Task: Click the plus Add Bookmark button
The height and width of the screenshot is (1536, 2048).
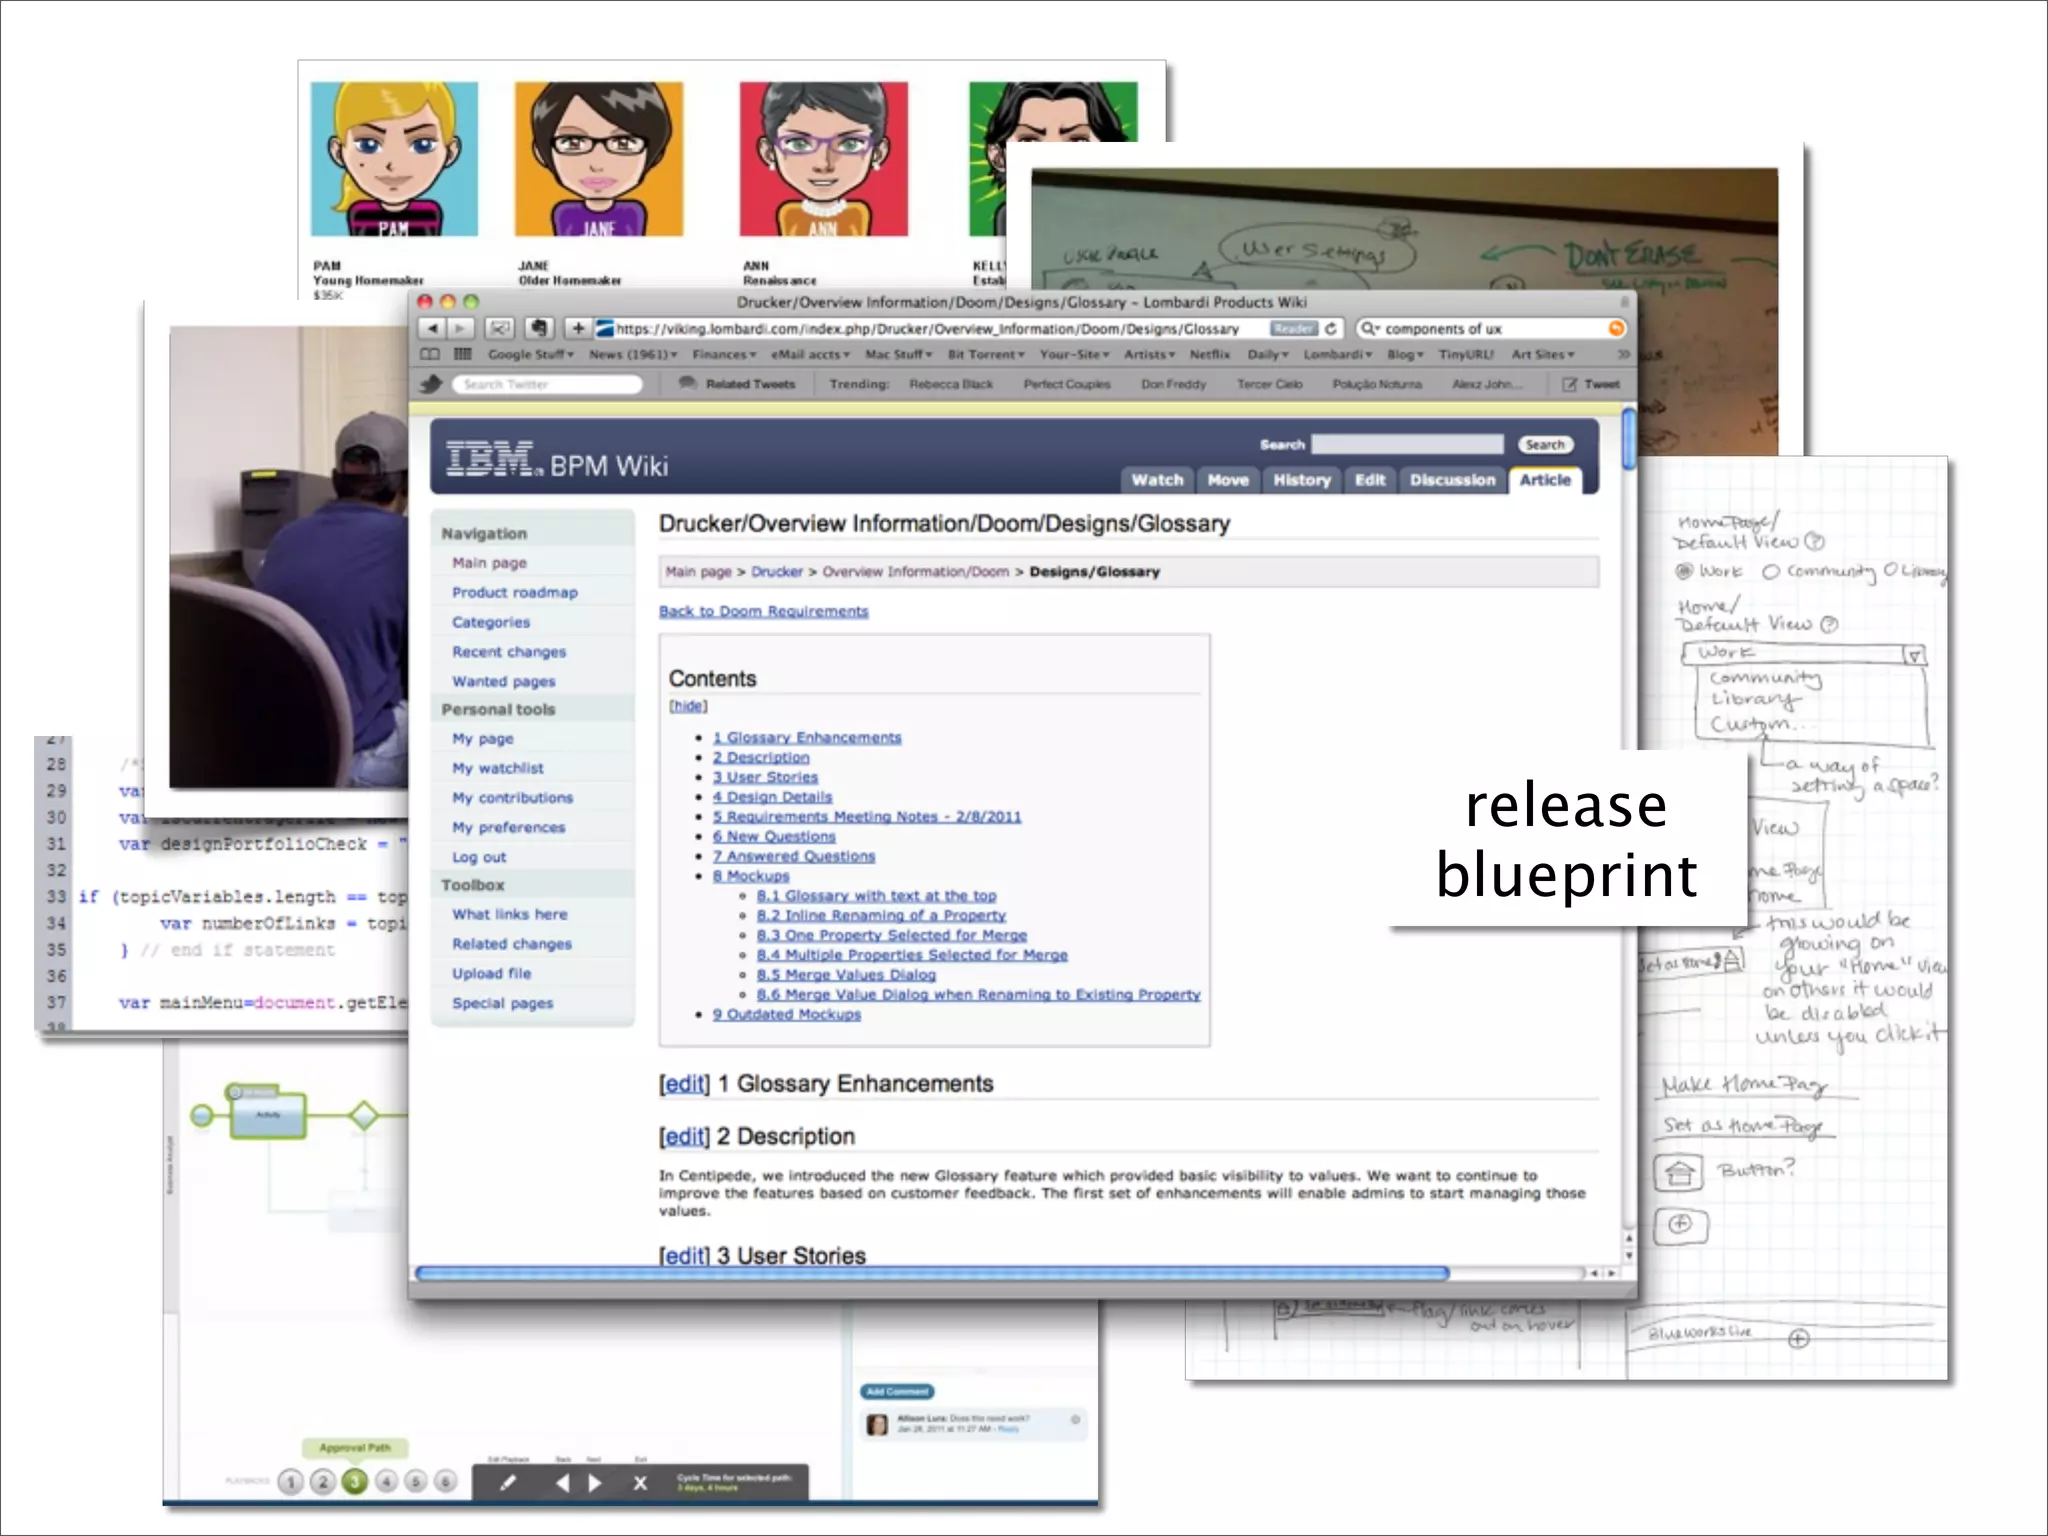Action: (578, 328)
